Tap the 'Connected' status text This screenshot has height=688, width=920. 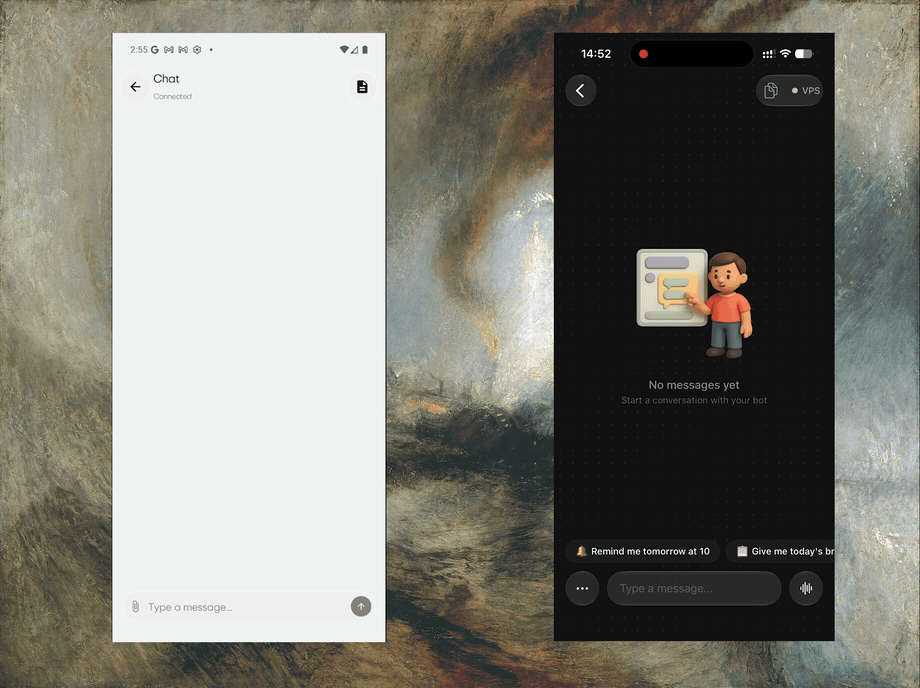pos(172,96)
